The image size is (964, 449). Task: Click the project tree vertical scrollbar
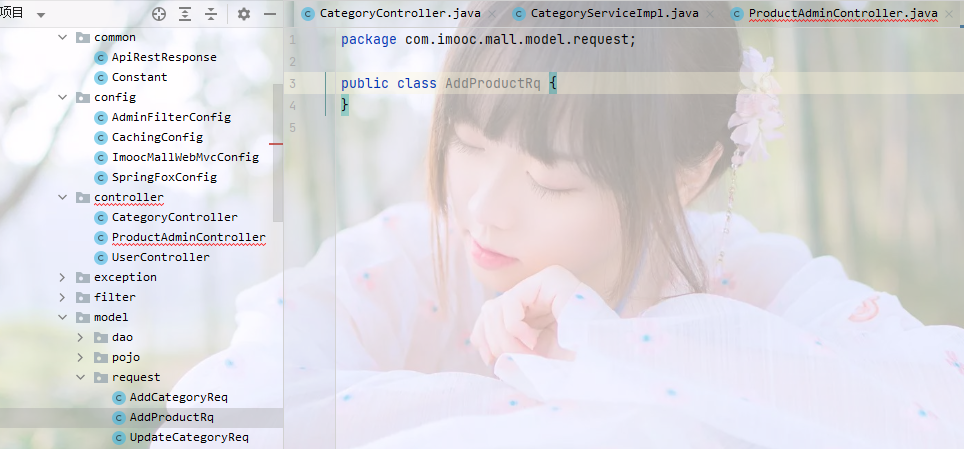point(278,153)
